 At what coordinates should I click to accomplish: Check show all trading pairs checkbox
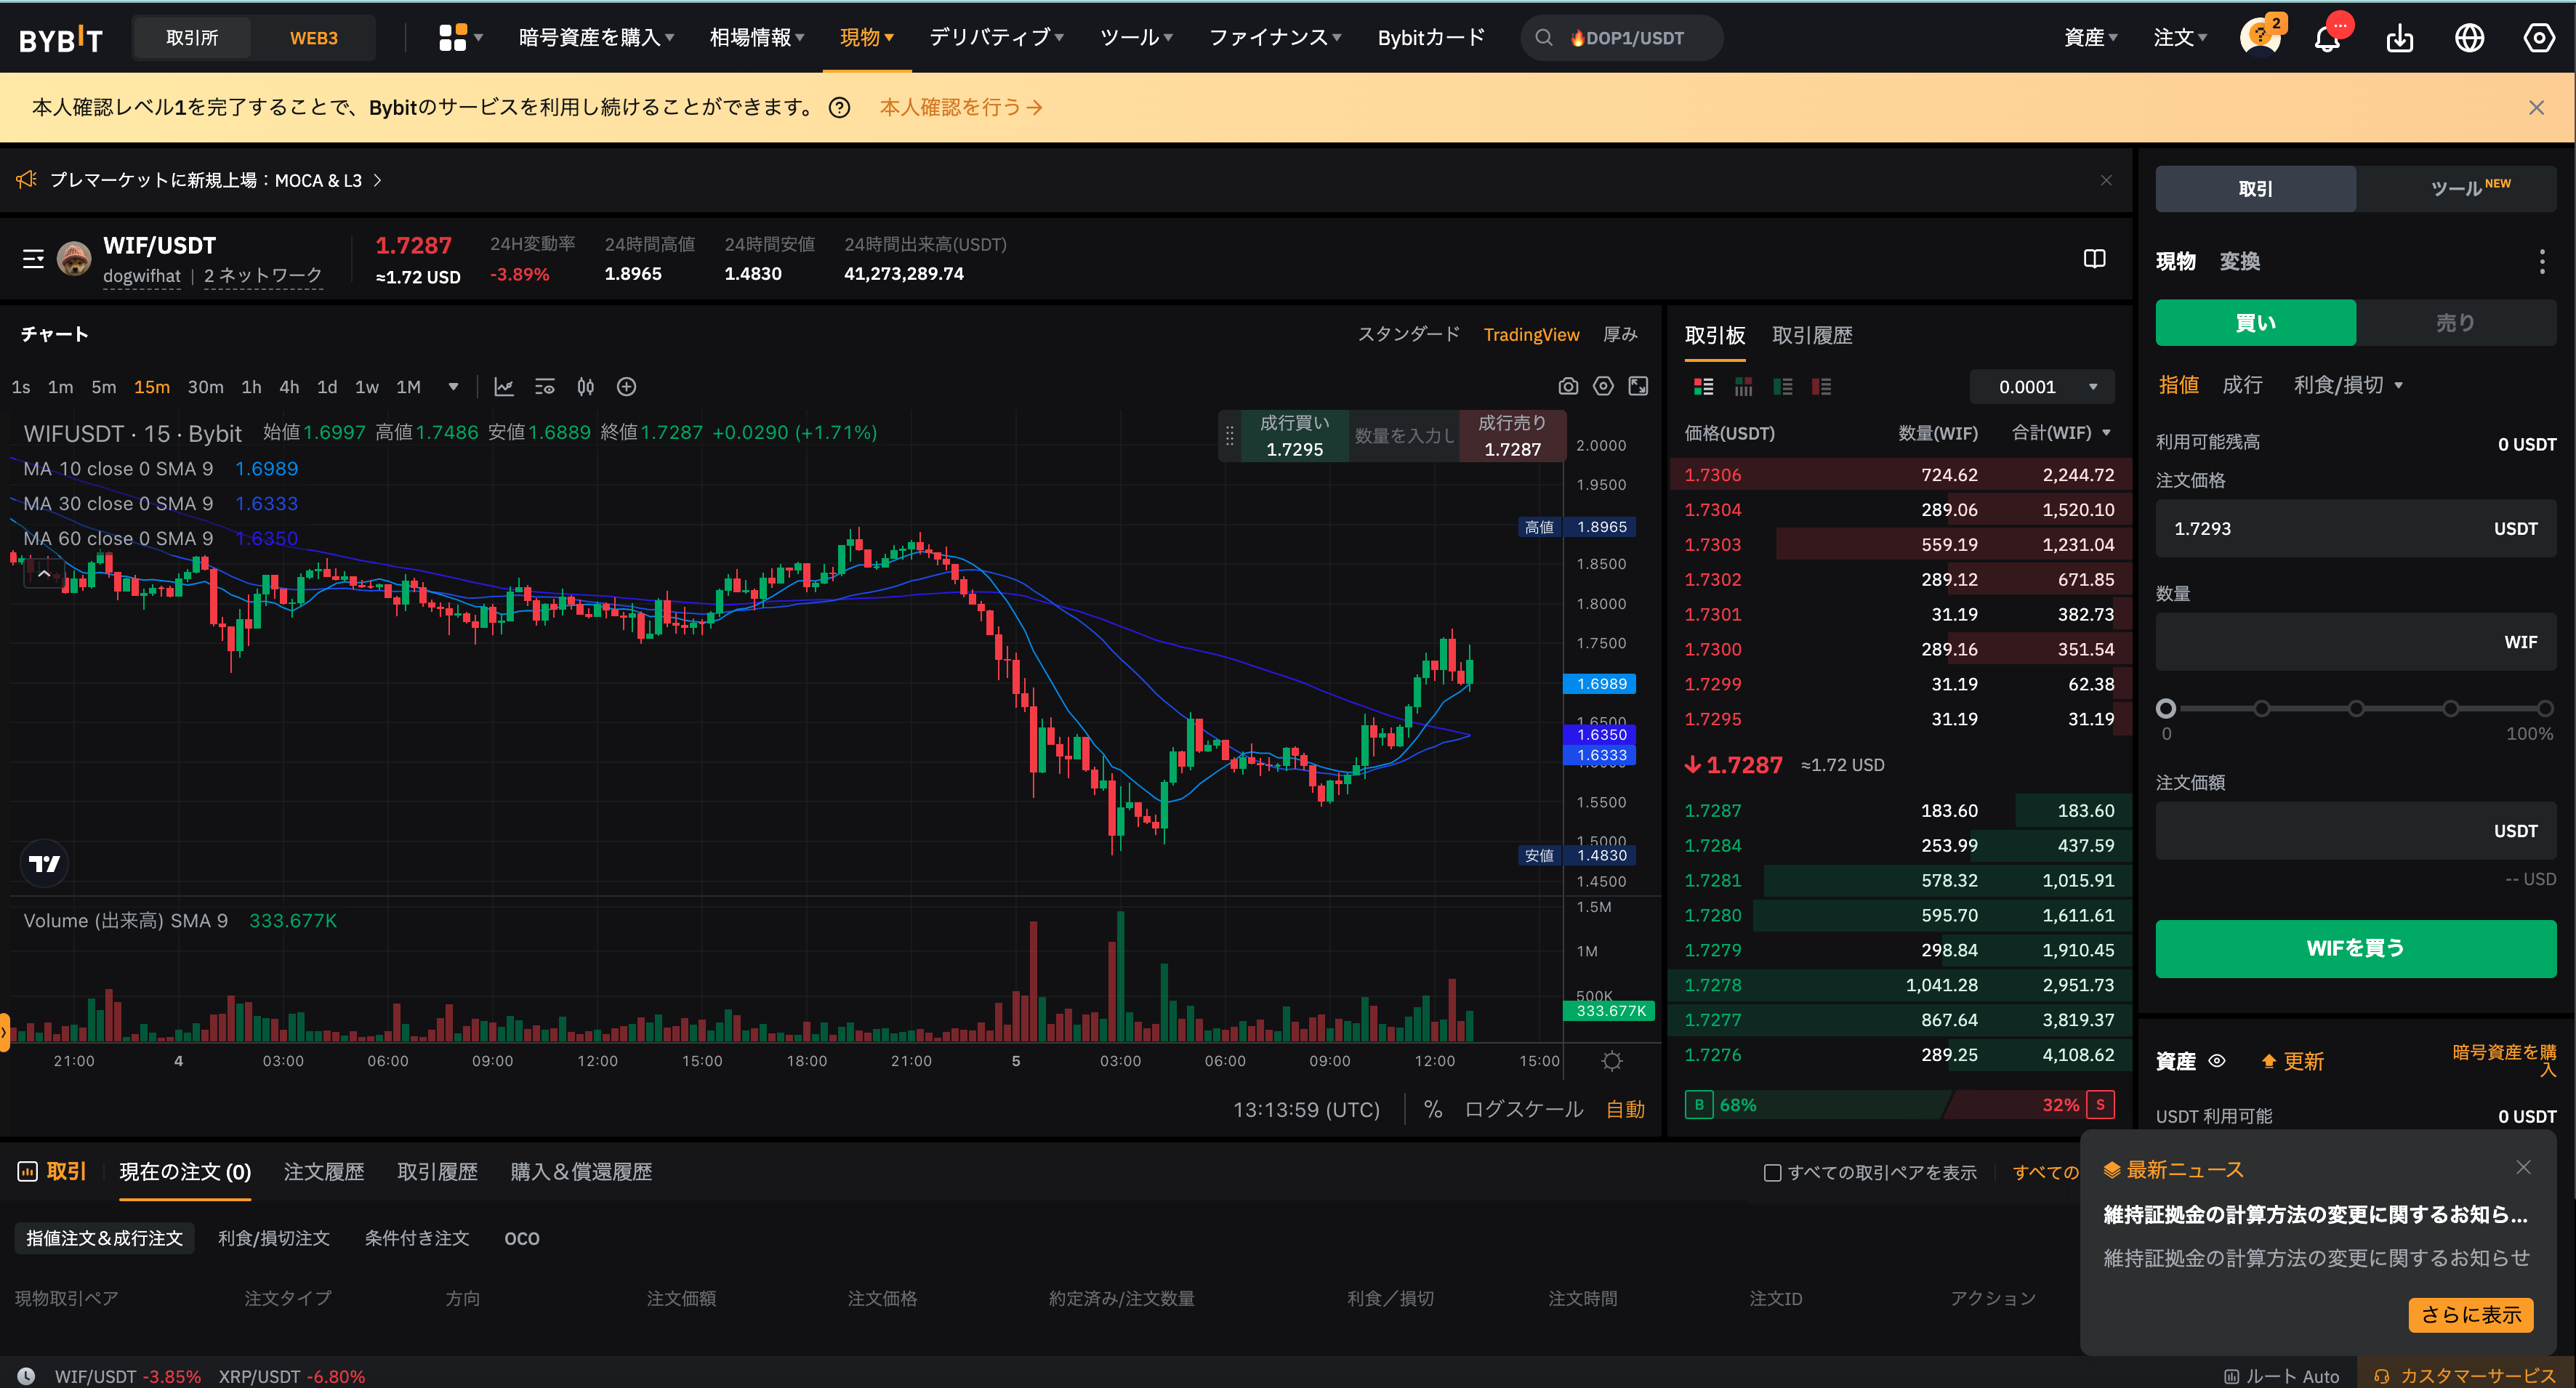pyautogui.click(x=1772, y=1172)
